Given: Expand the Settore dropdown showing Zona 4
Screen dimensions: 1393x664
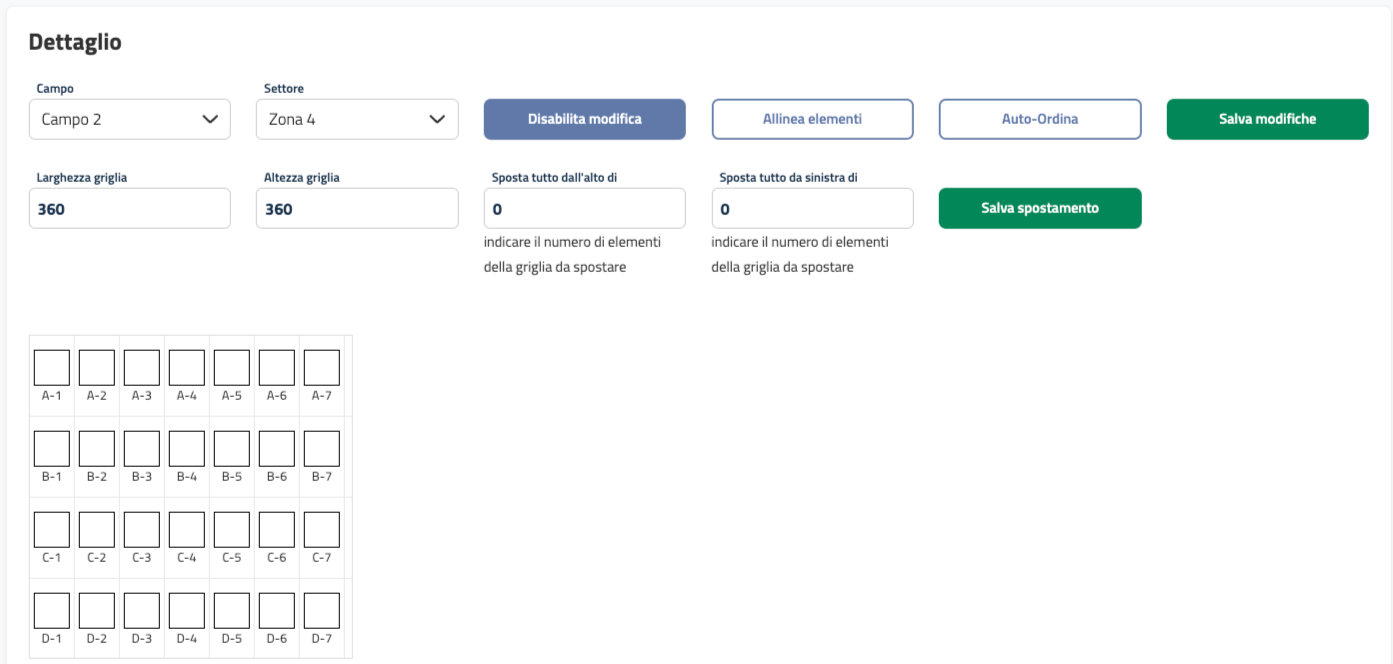Looking at the screenshot, I should point(357,119).
